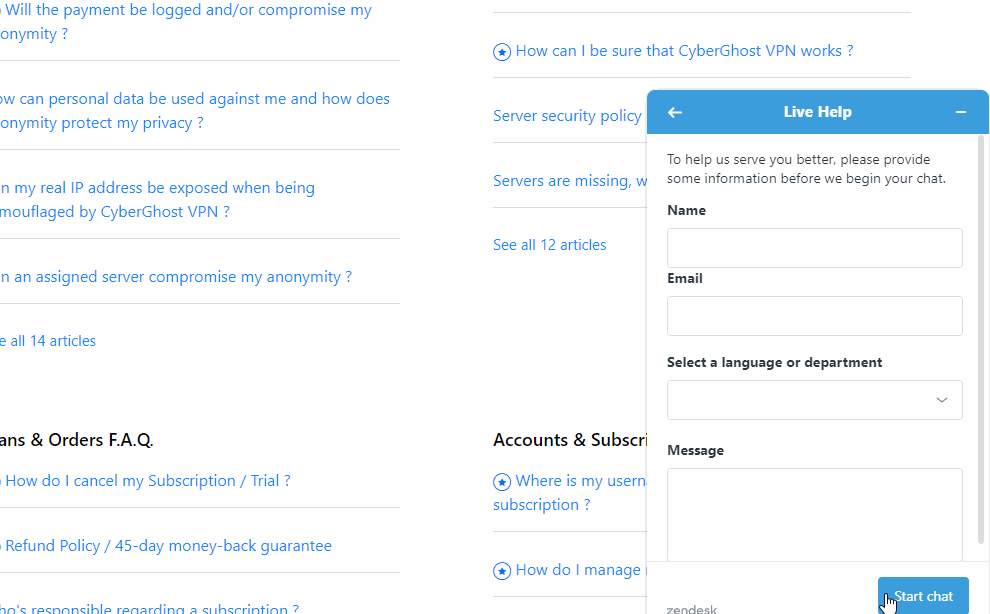Click the Live Help title text

click(x=818, y=112)
